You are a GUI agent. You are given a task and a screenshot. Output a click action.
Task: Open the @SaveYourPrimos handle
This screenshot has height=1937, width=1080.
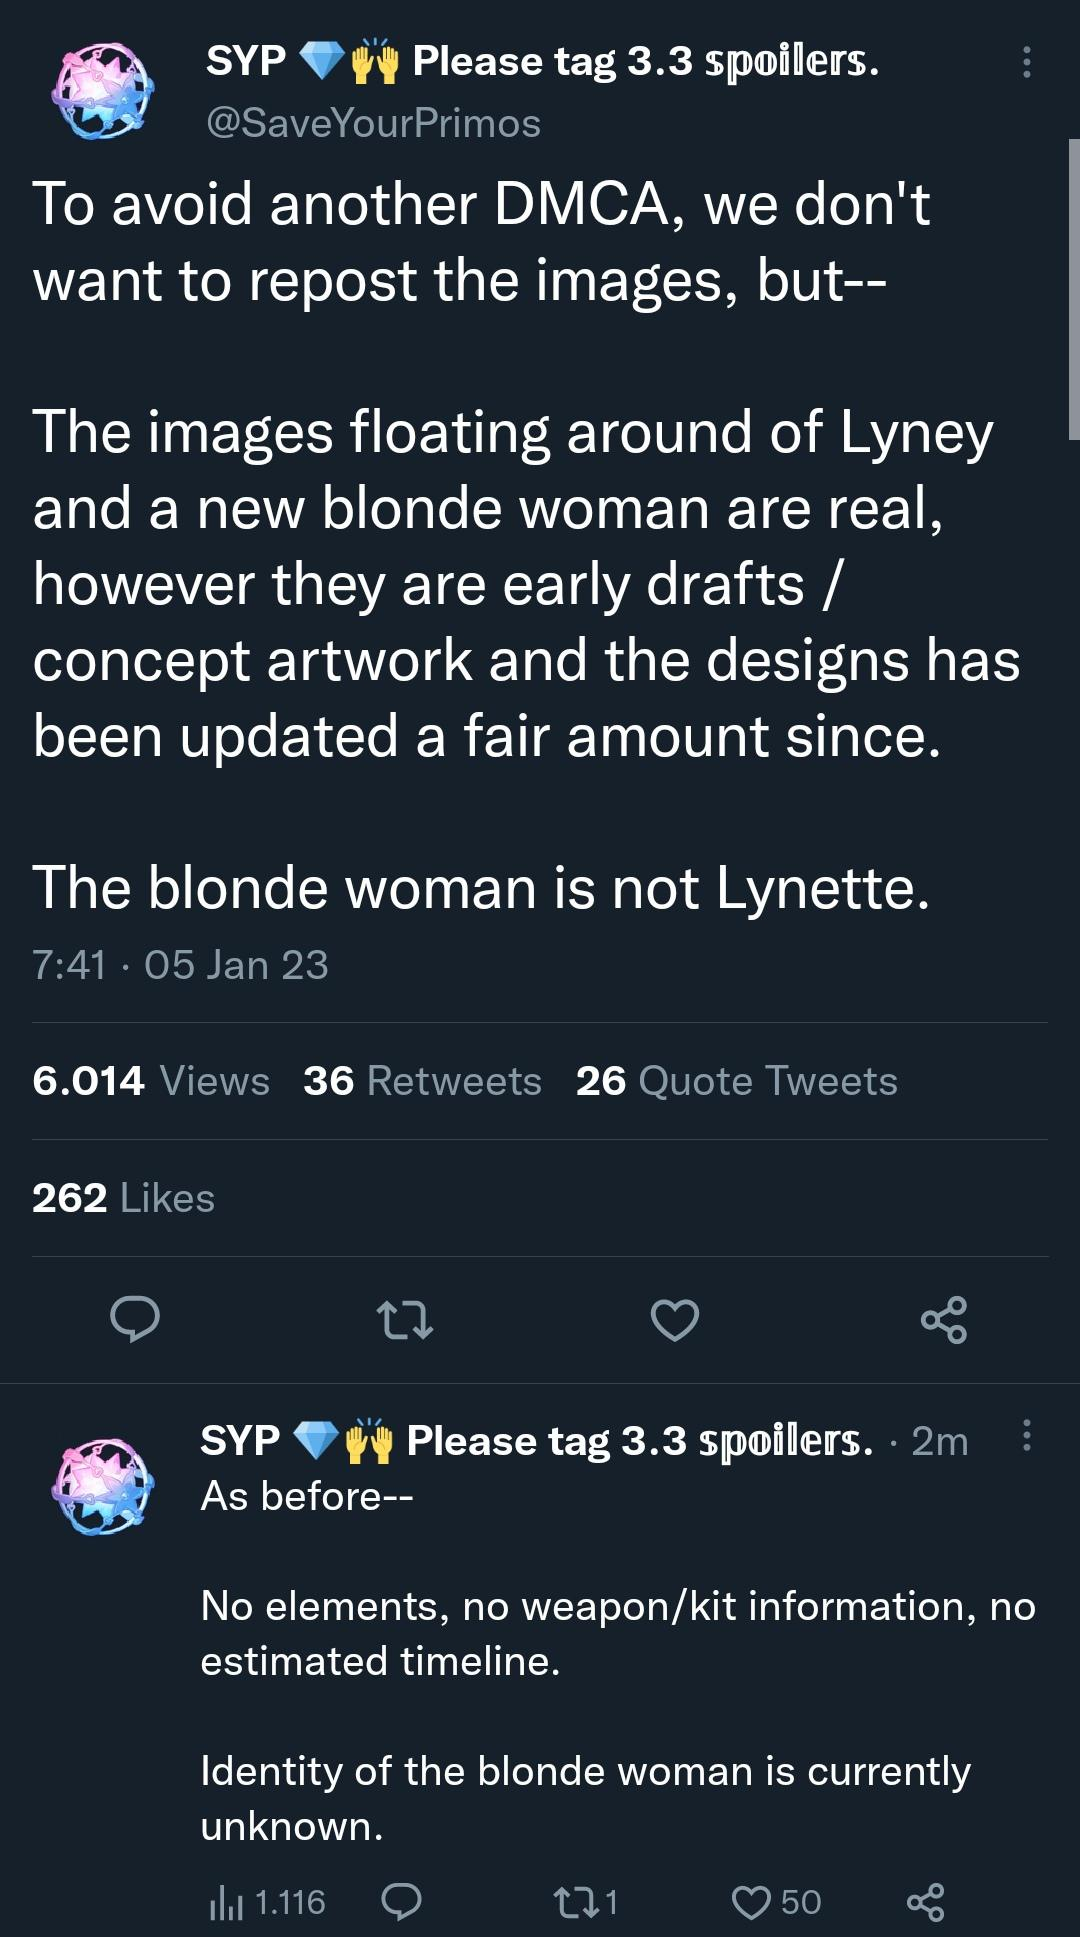pos(373,123)
